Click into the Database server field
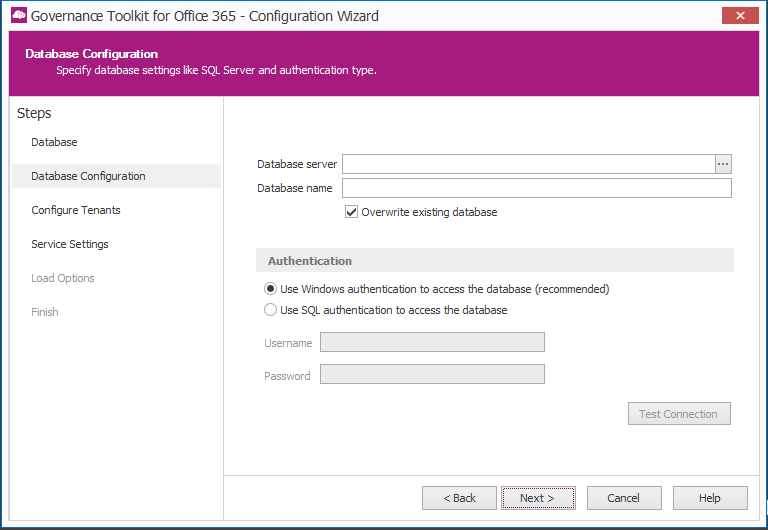The height and width of the screenshot is (530, 768). coord(528,164)
